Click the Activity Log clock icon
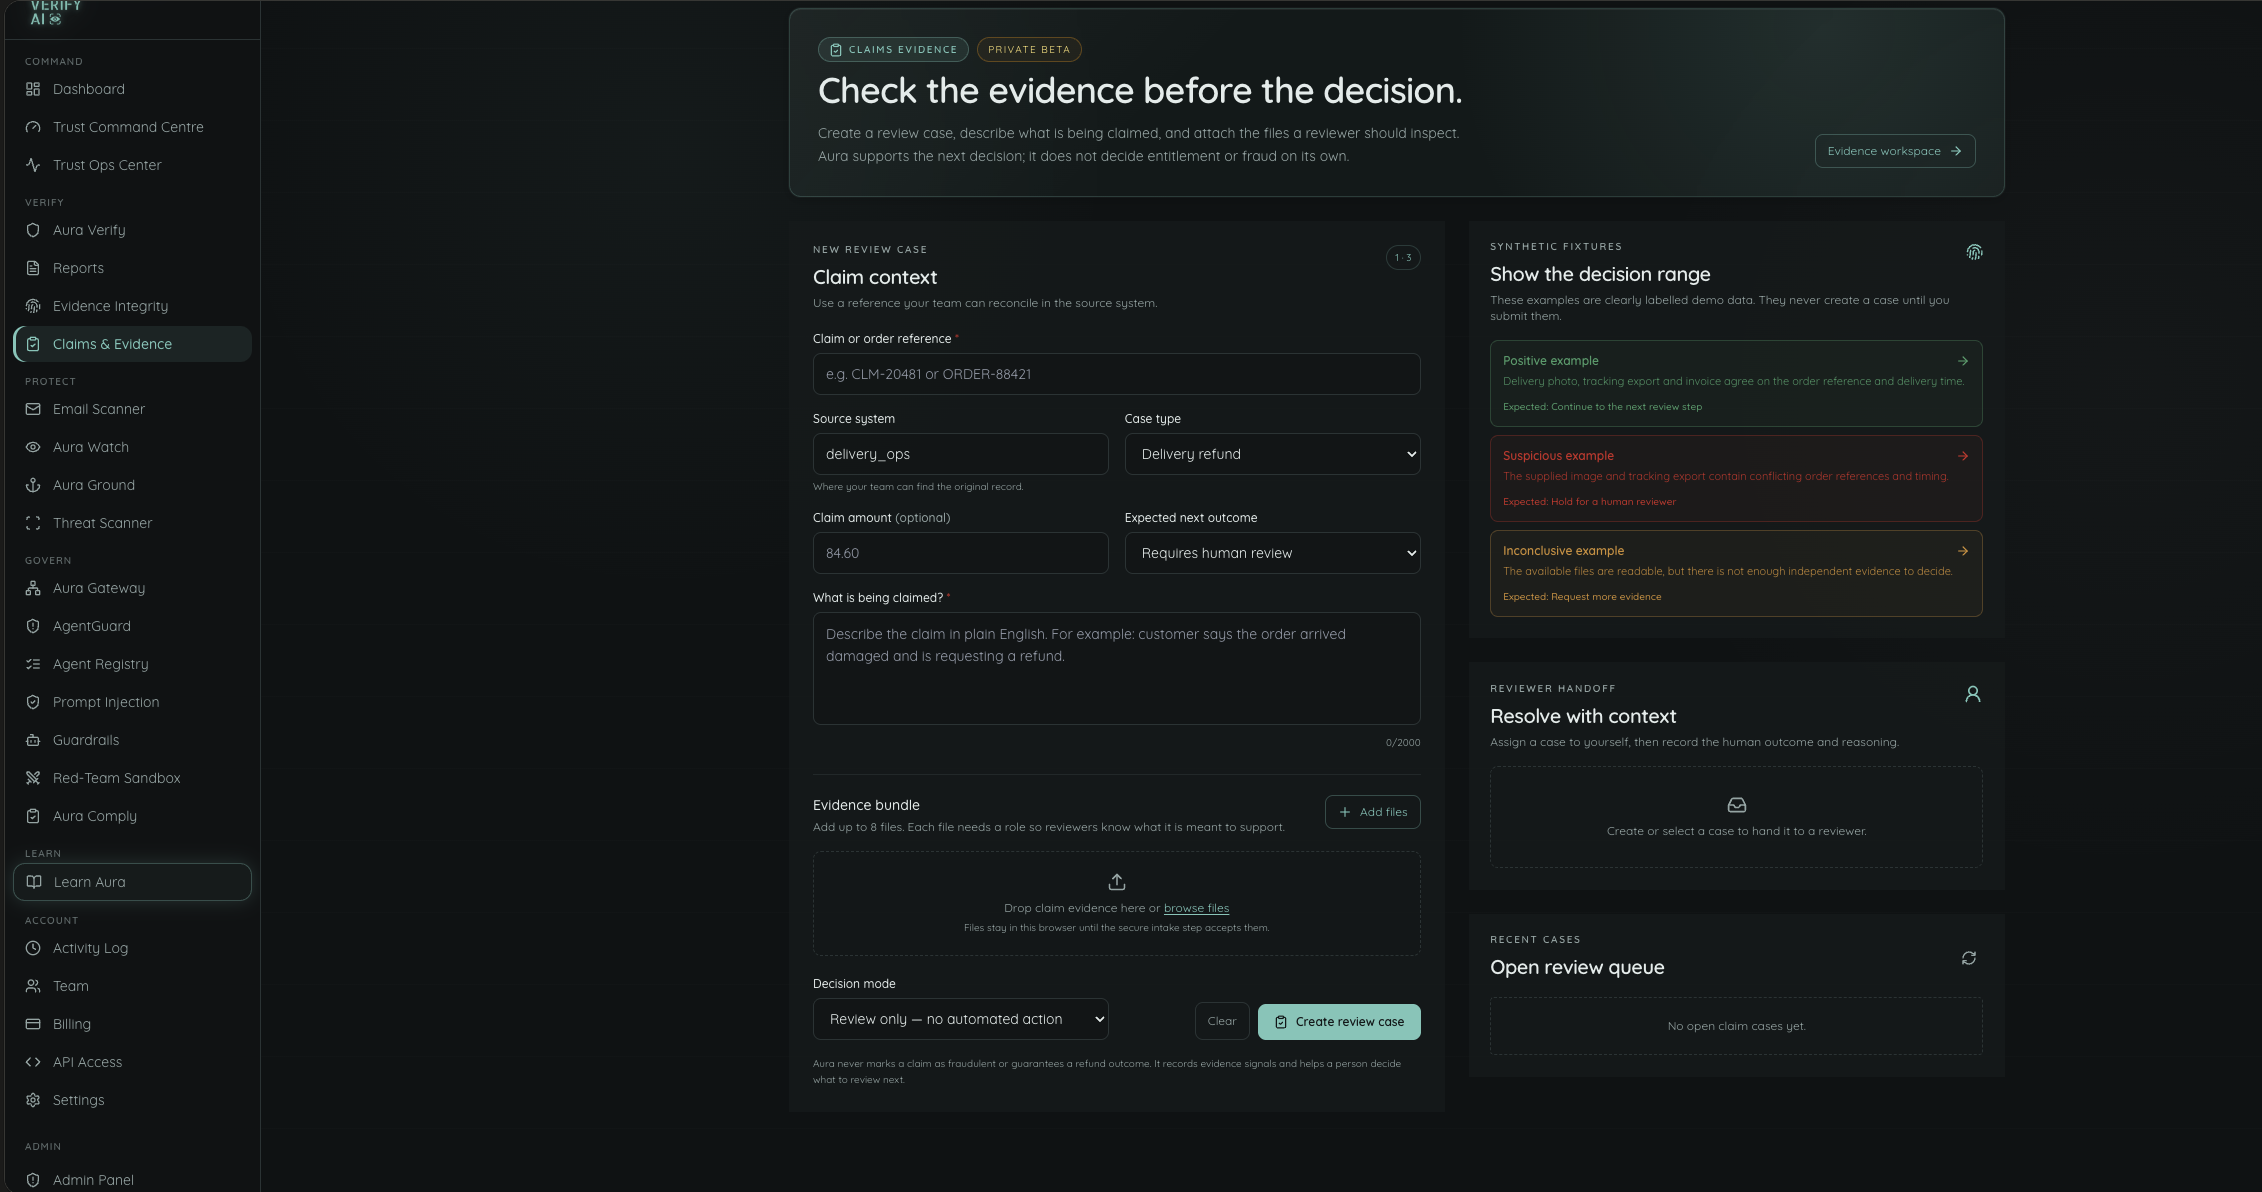 [33, 948]
